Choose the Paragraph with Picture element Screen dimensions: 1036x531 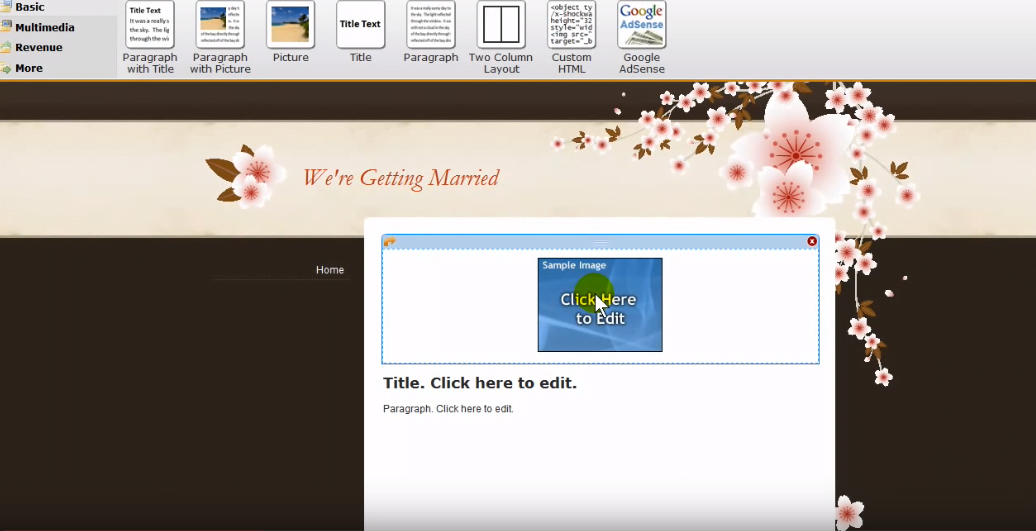[x=220, y=25]
